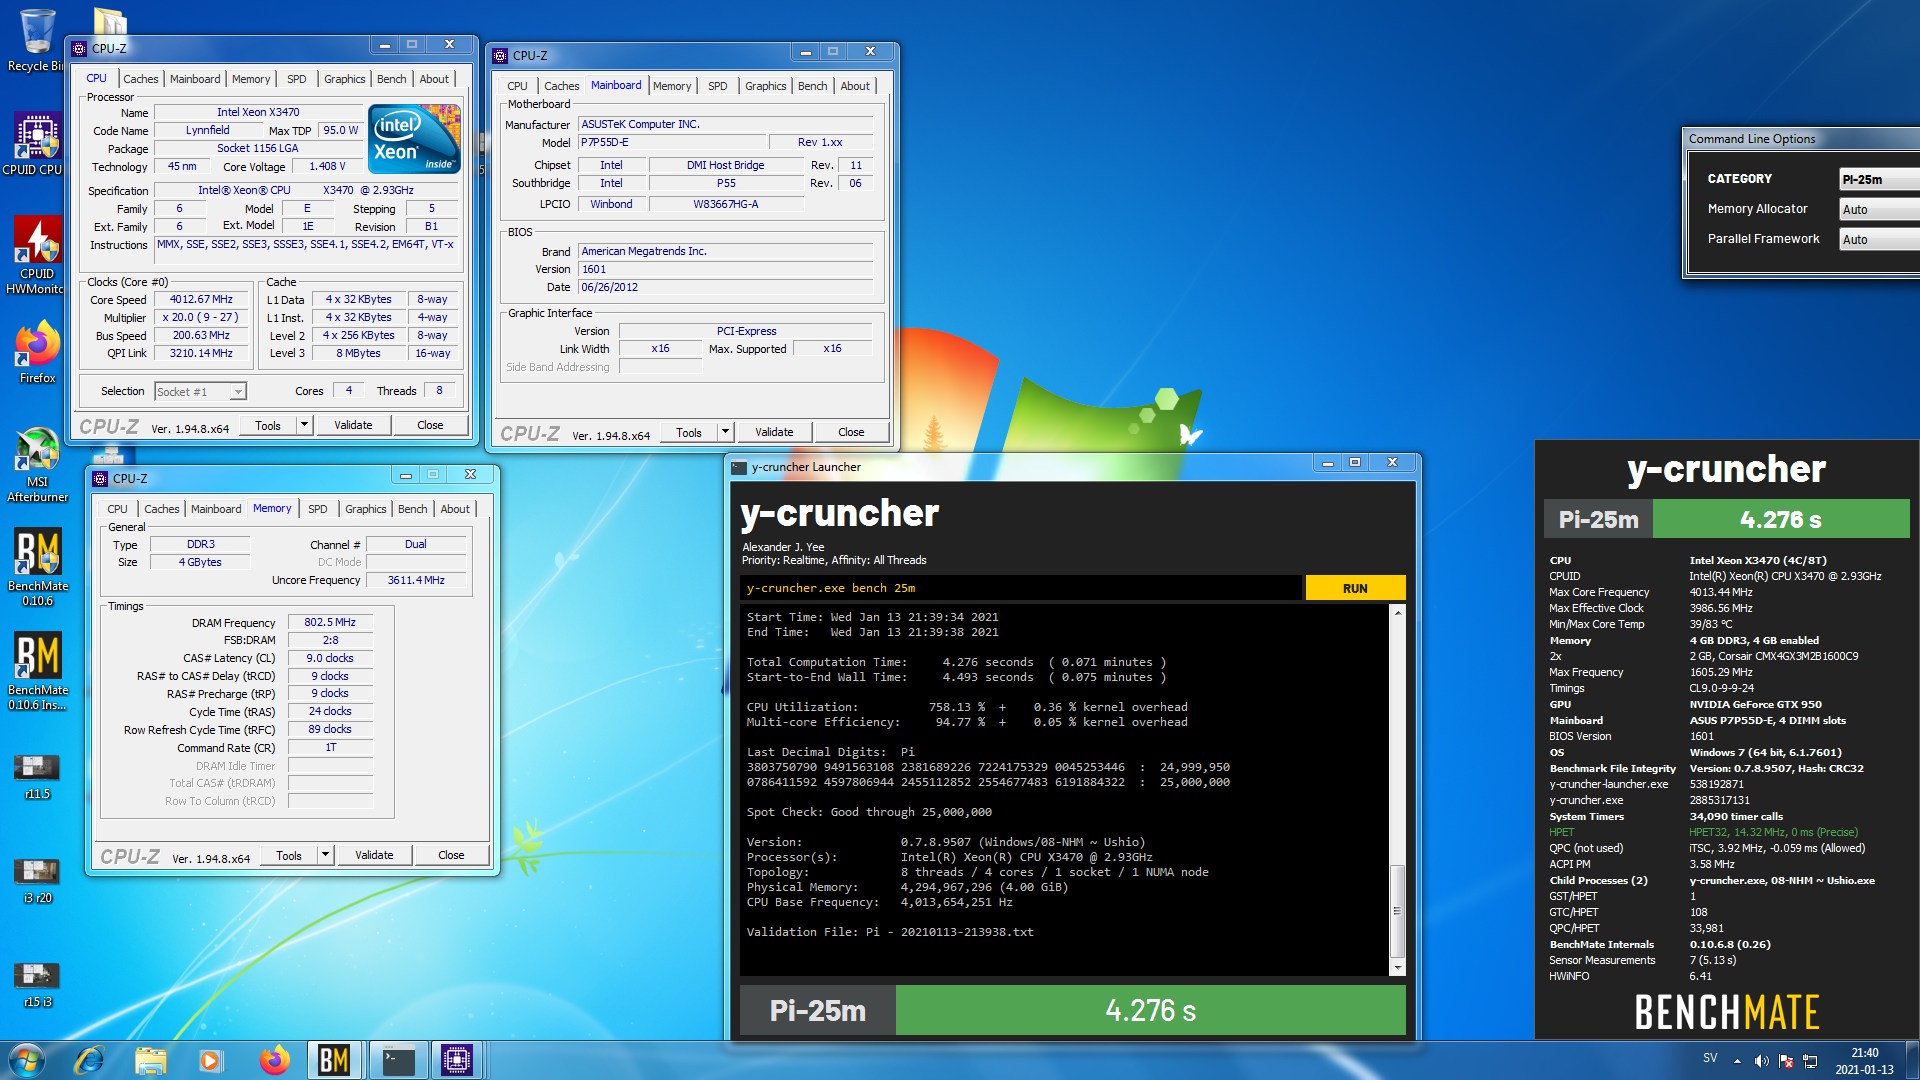This screenshot has height=1080, width=1920.
Task: Switch to SPD tab in Memory window
Action: (317, 509)
